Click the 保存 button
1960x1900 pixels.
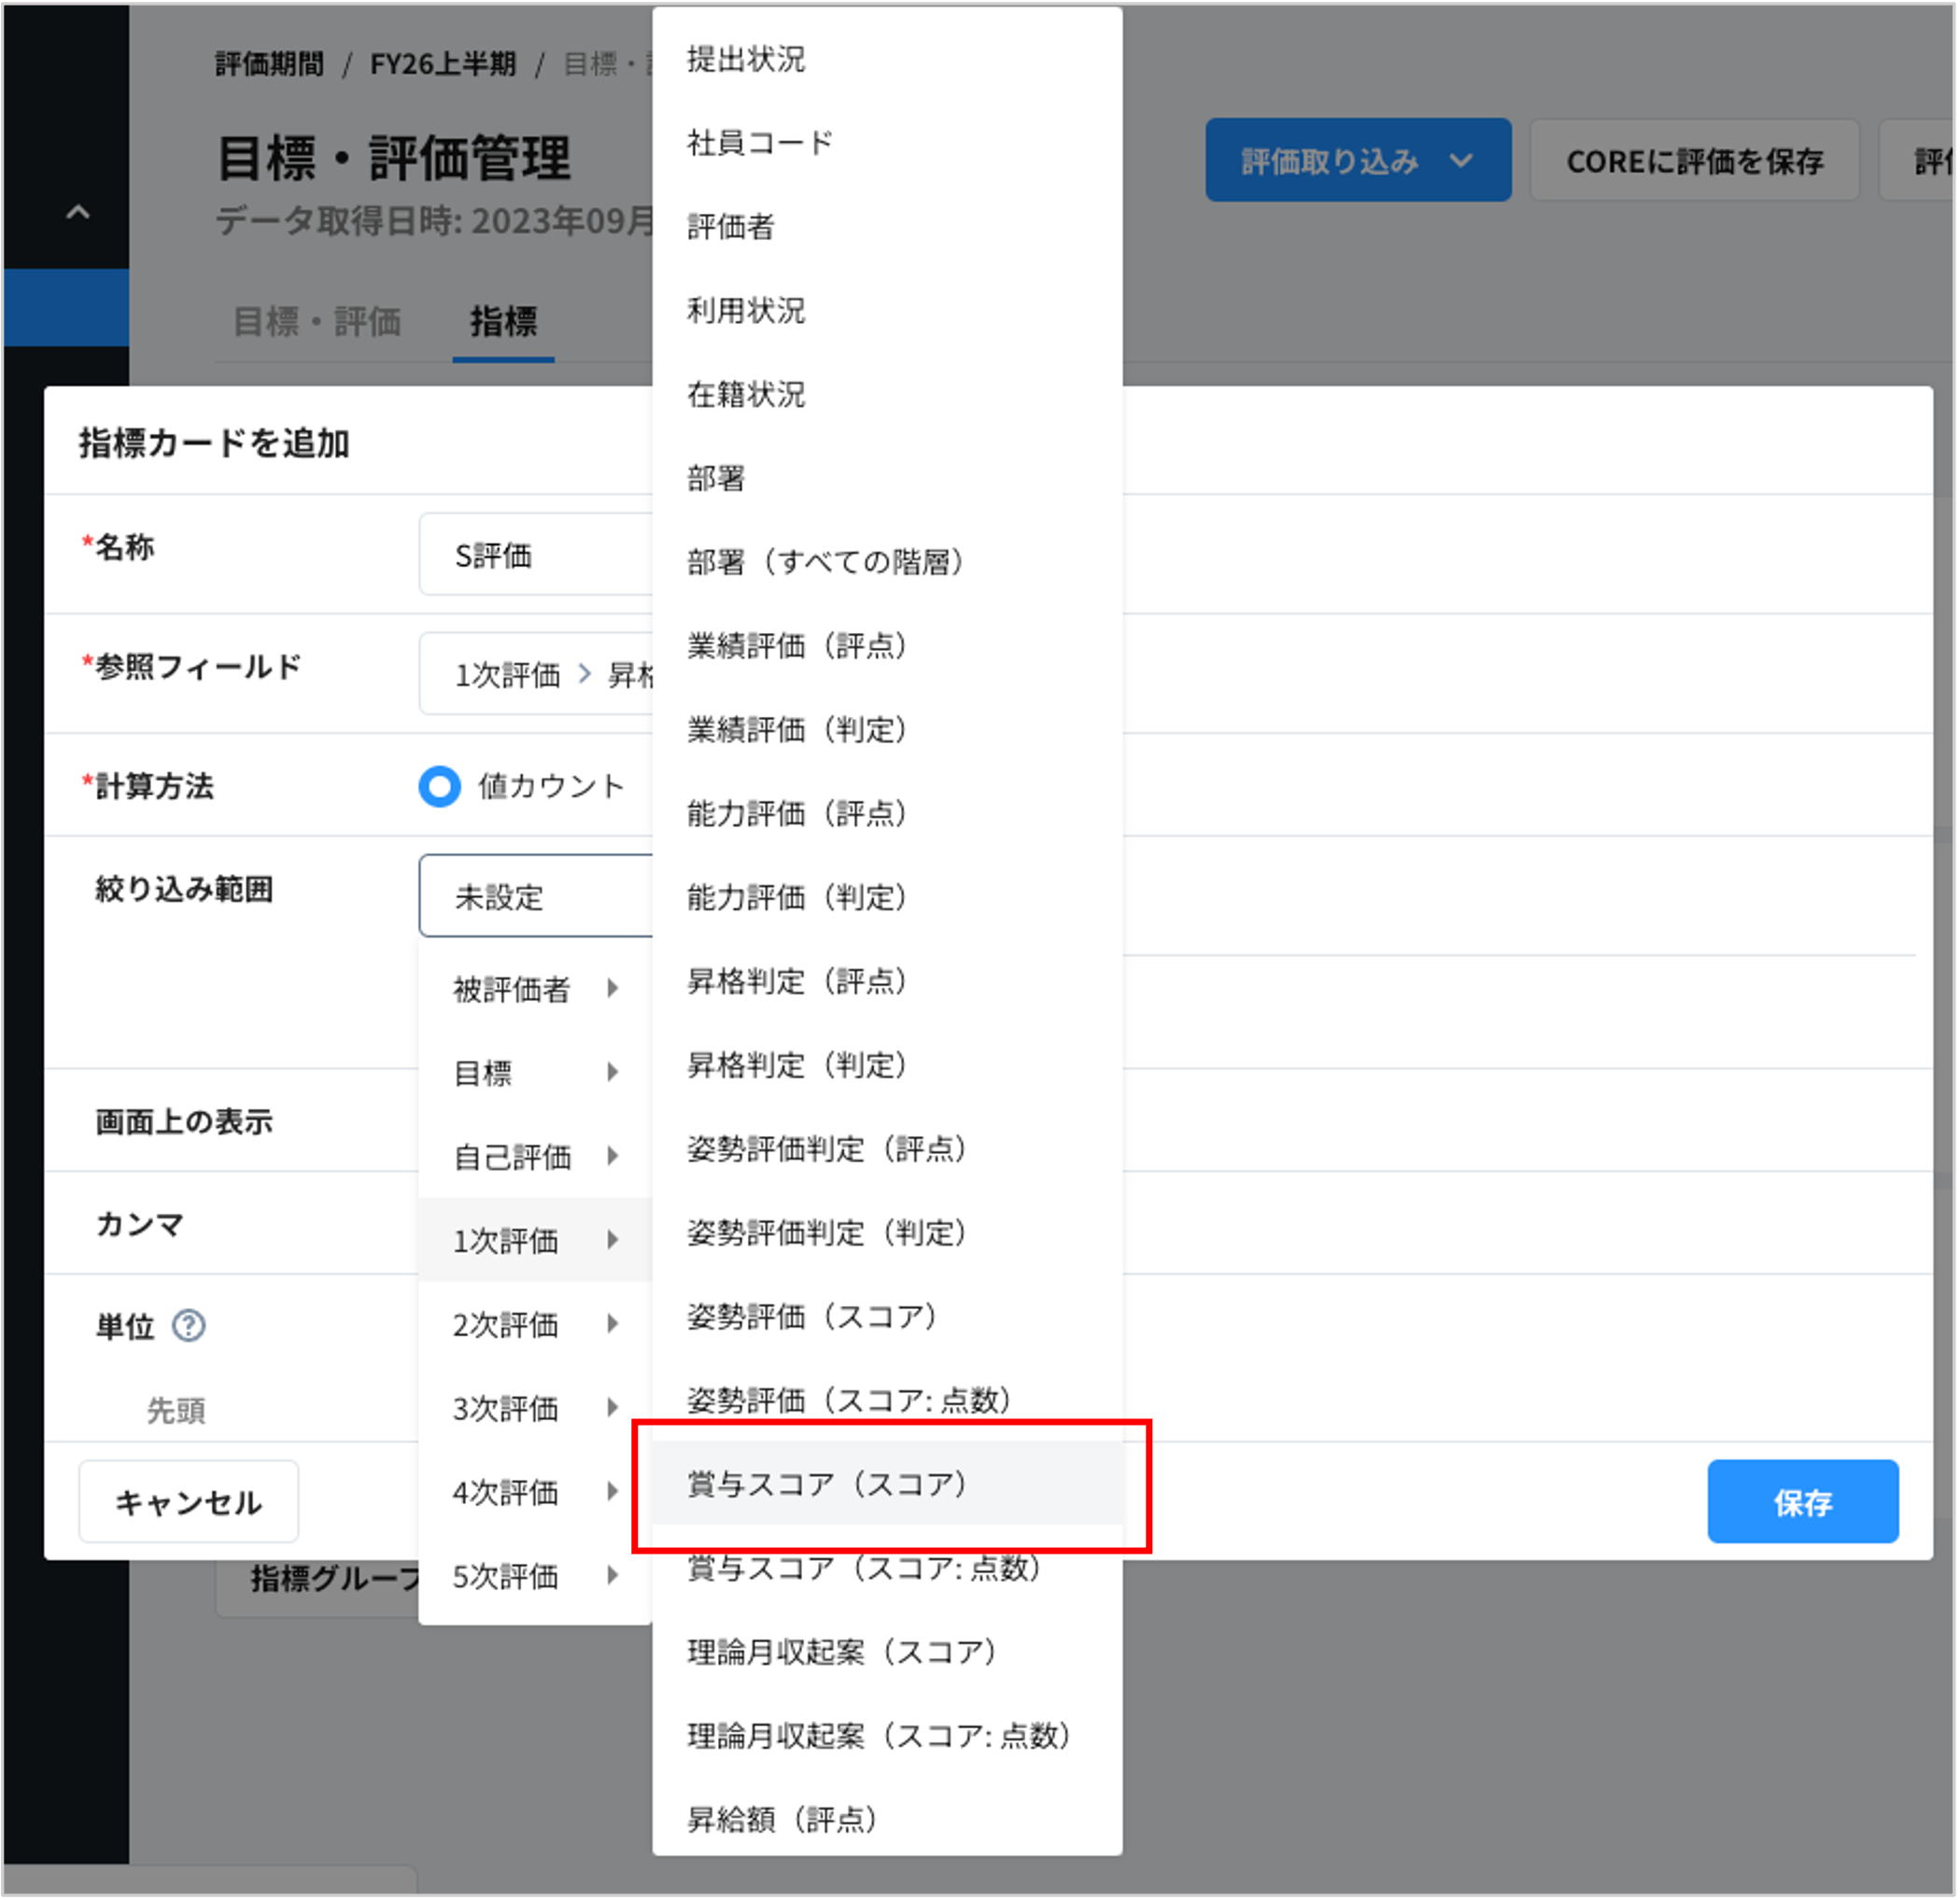click(1802, 1501)
